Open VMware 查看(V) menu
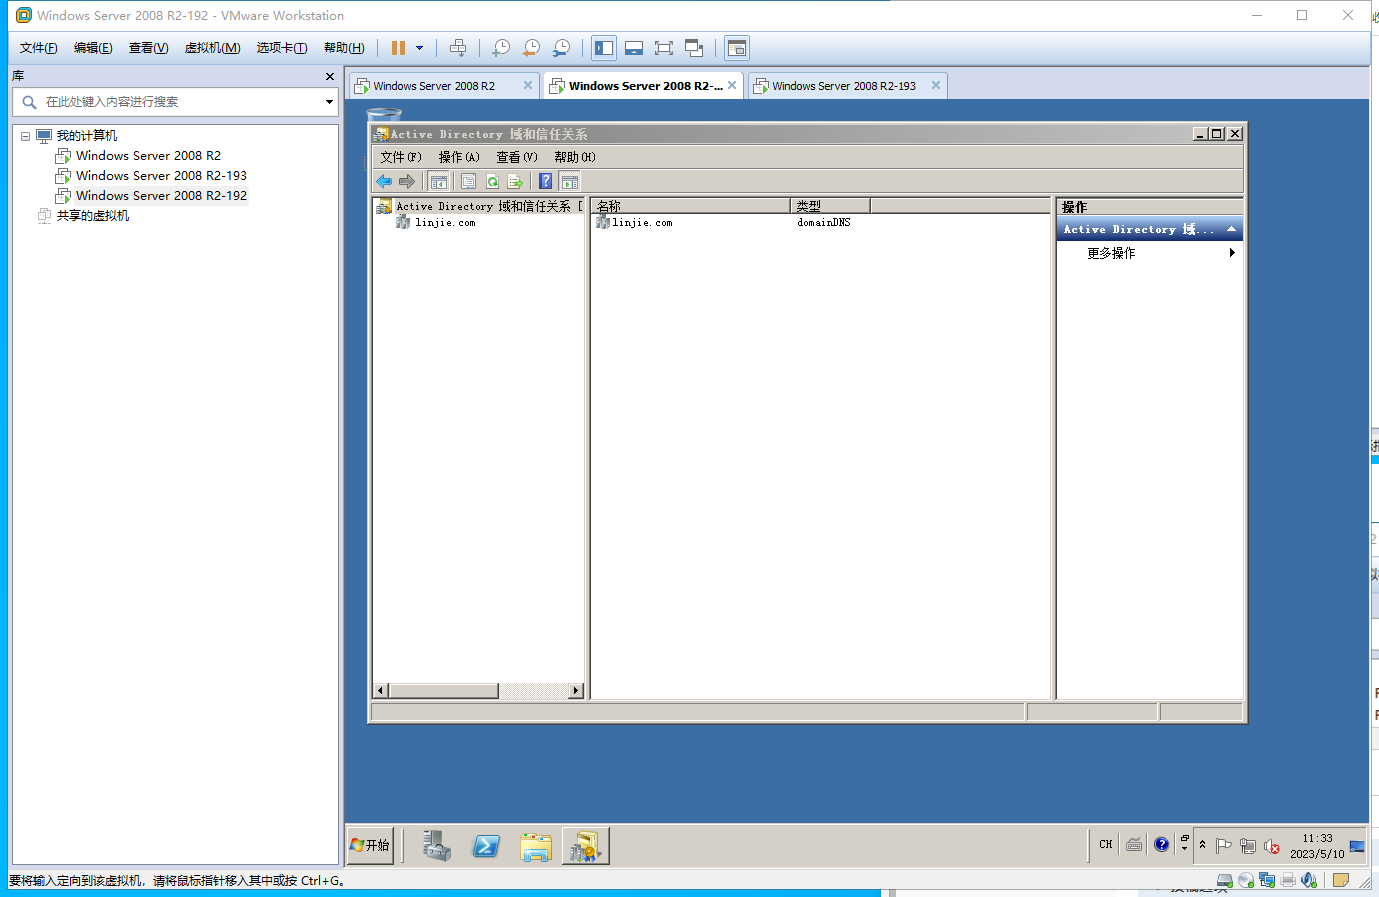 pos(148,48)
